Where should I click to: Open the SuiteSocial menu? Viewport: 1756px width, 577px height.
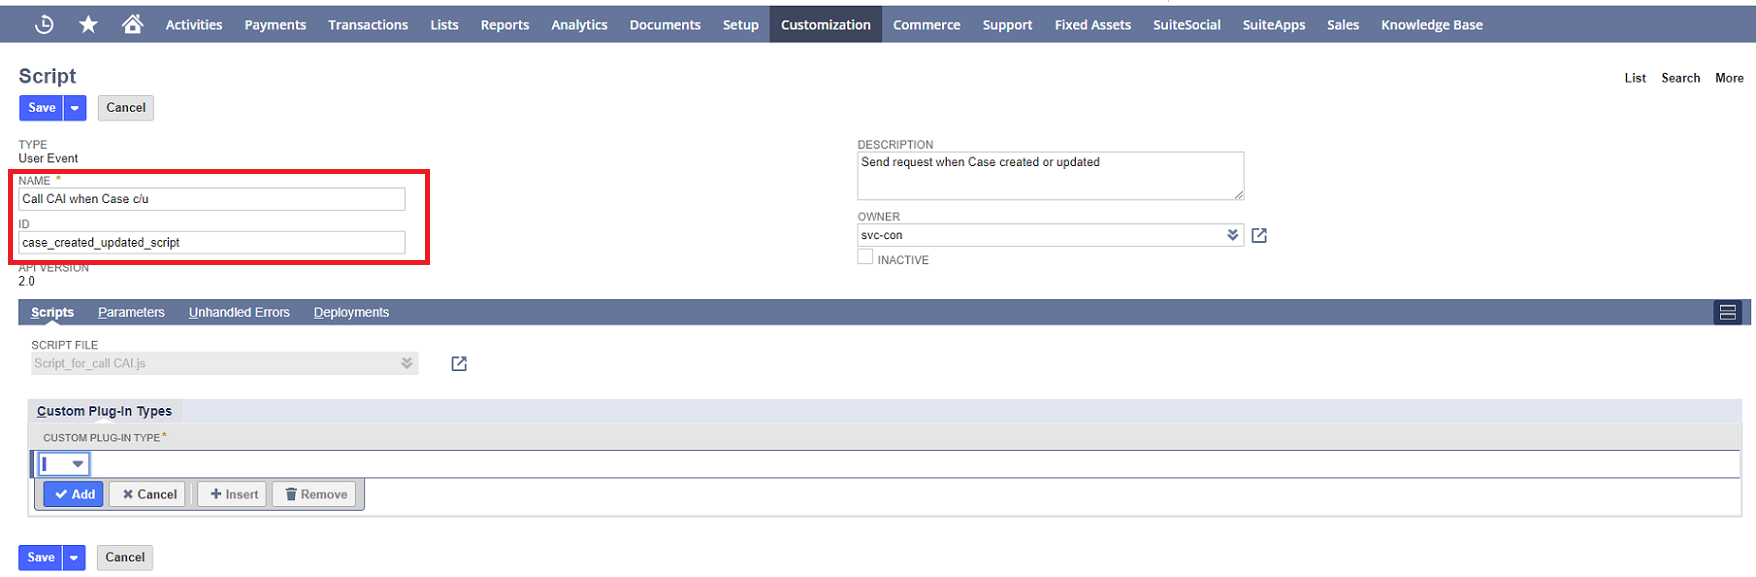pyautogui.click(x=1186, y=25)
